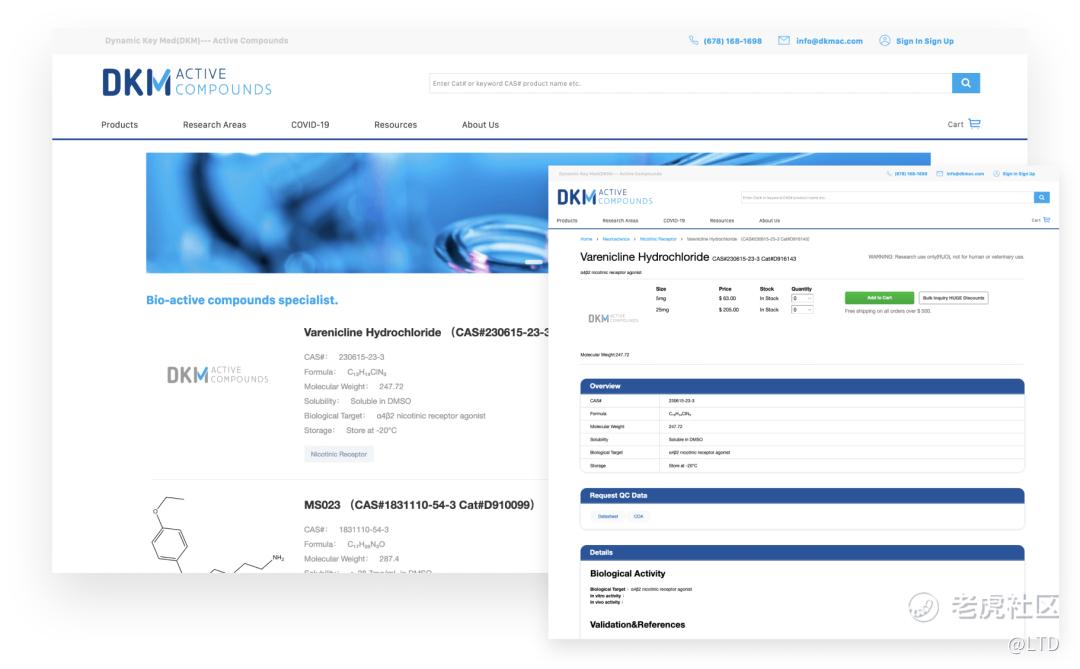Click the Datasheet link under Request QC Data

(x=608, y=516)
